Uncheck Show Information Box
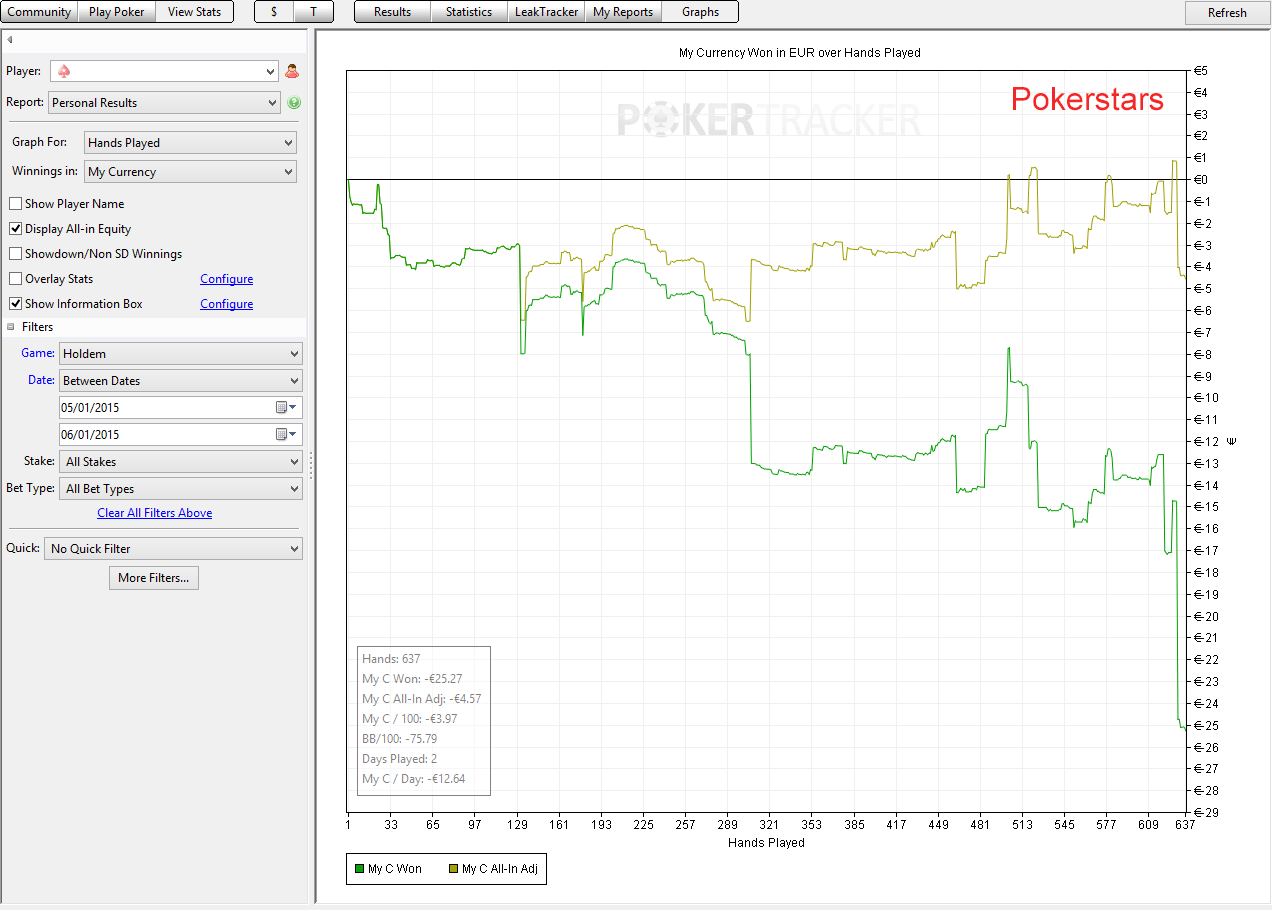Image resolution: width=1272 pixels, height=910 pixels. click(x=15, y=304)
